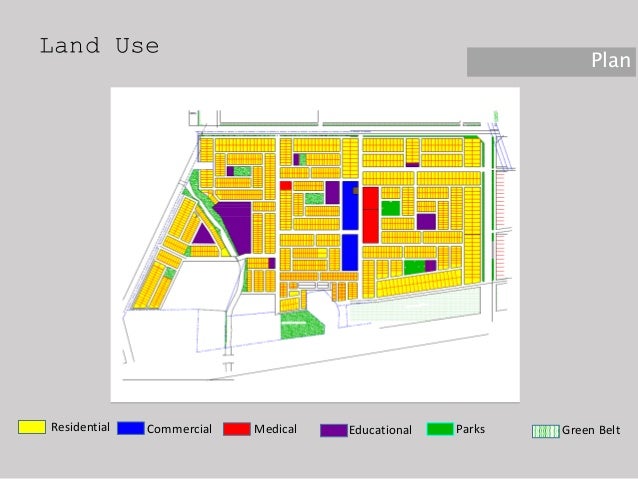Click the small red medical plot on map
This screenshot has height=479, width=638.
pos(286,186)
